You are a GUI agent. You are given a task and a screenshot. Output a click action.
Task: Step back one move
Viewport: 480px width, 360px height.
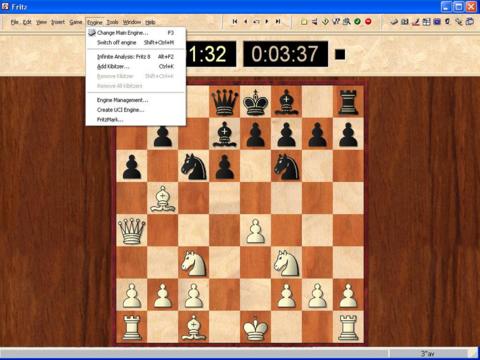click(x=246, y=22)
